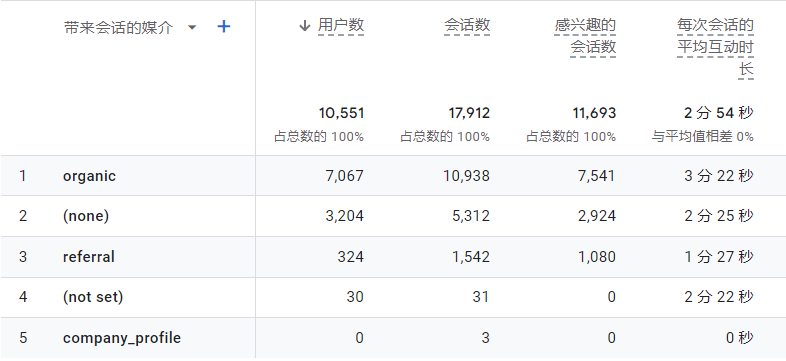The width and height of the screenshot is (786, 361).
Task: Click row number 5 cell
Action: [23, 338]
